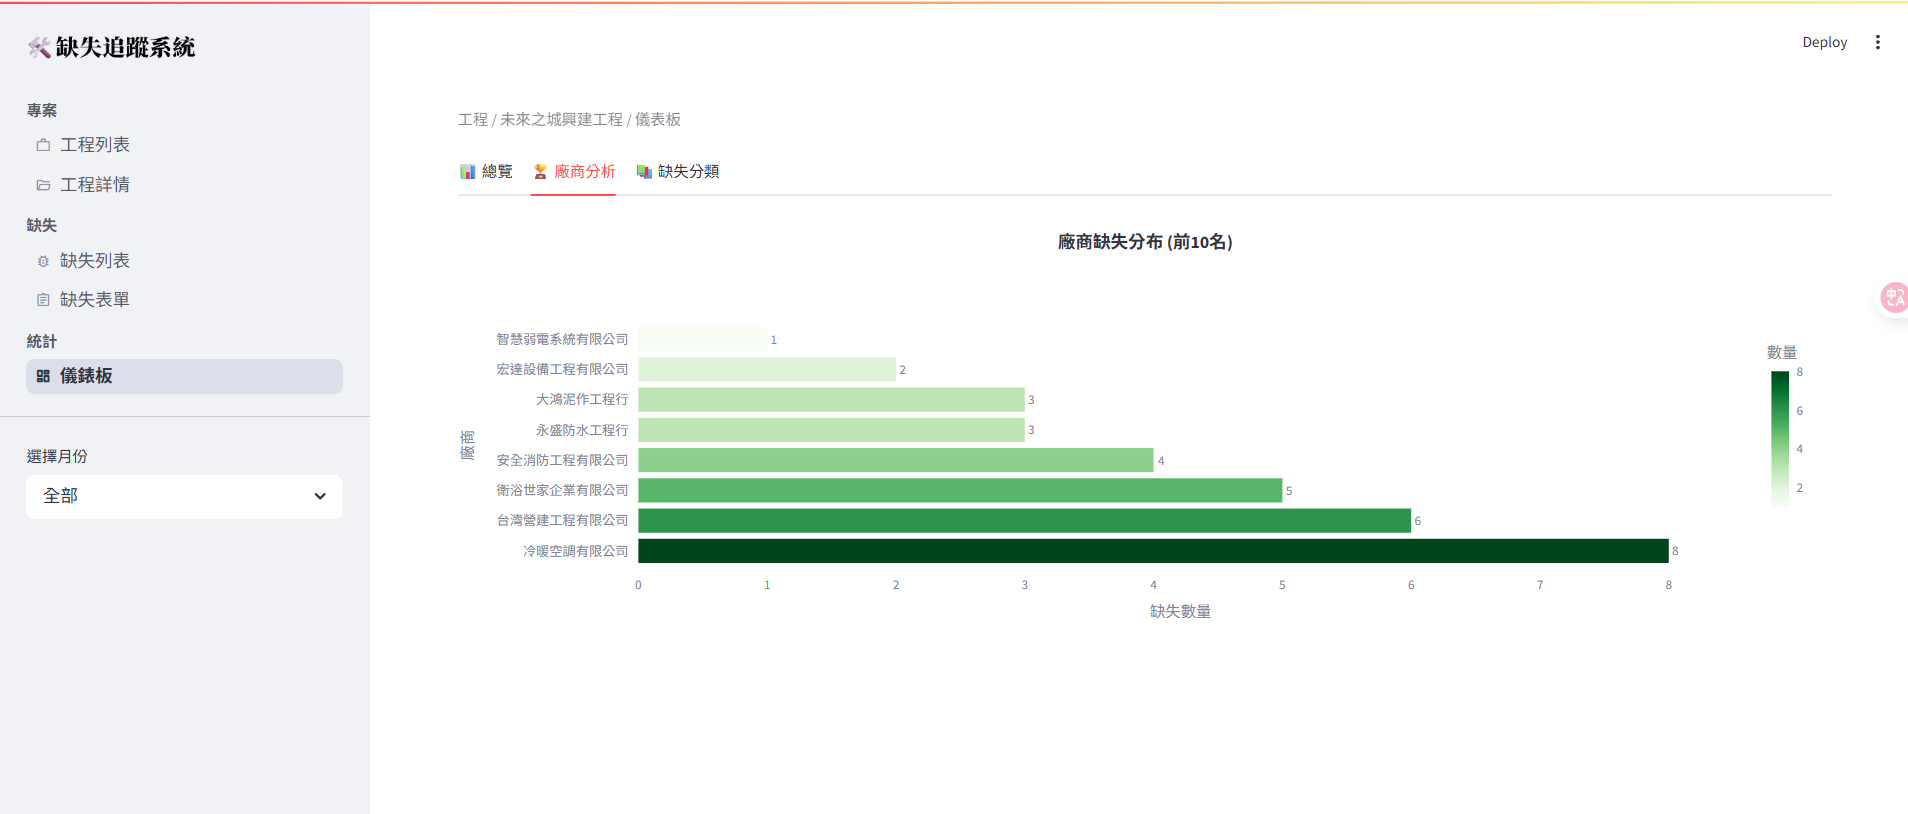This screenshot has height=814, width=1908.
Task: Click the 冷暖空調有限公司 bar in chart
Action: tap(1152, 551)
